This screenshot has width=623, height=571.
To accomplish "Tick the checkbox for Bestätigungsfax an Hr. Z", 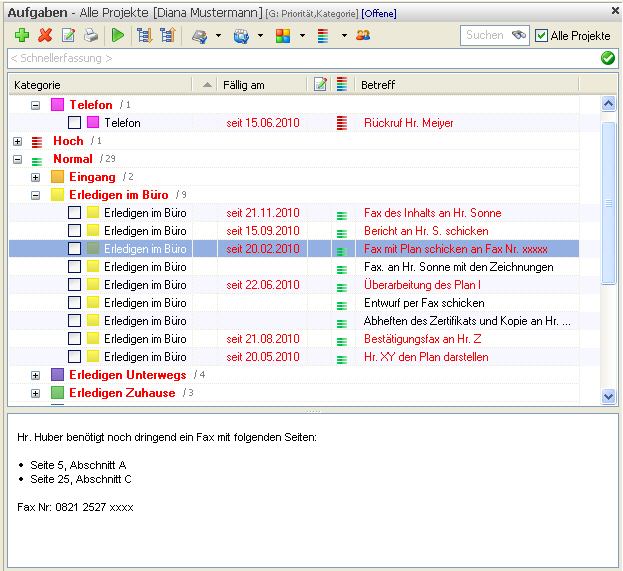I will point(74,339).
